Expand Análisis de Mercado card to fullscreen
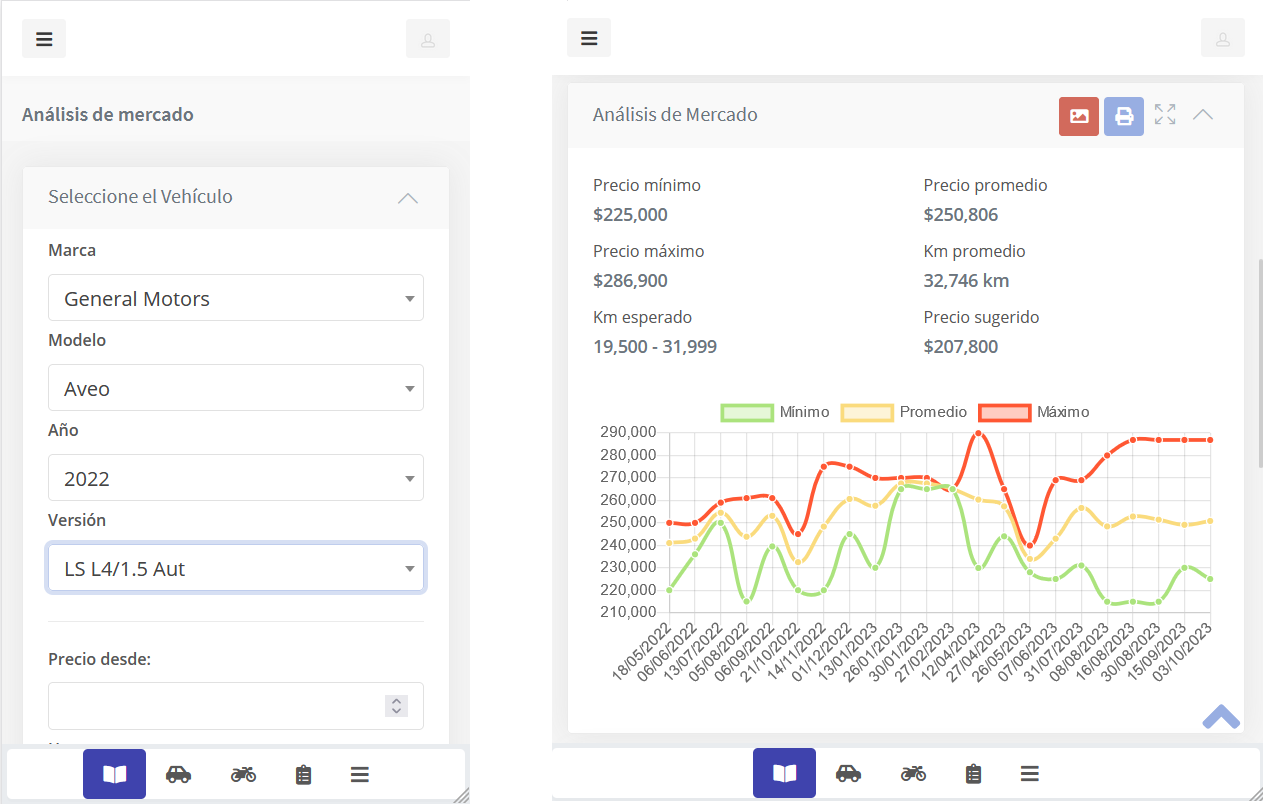Screen dimensions: 1267x804 pos(1165,115)
